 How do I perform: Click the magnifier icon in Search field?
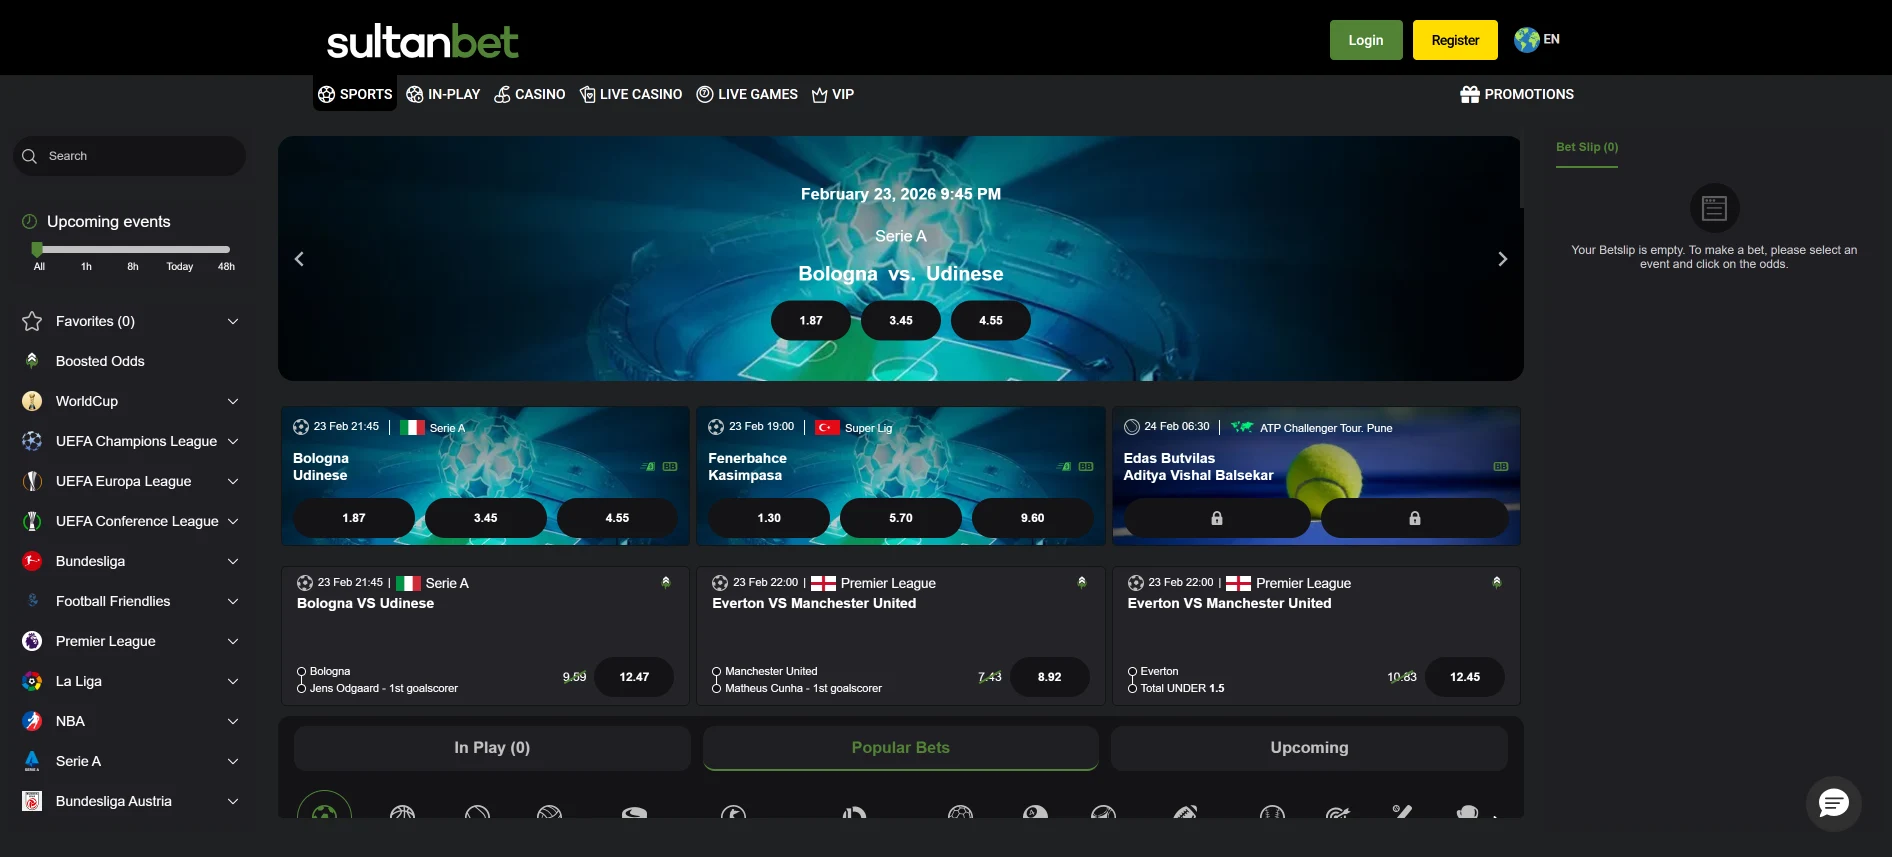click(x=29, y=156)
